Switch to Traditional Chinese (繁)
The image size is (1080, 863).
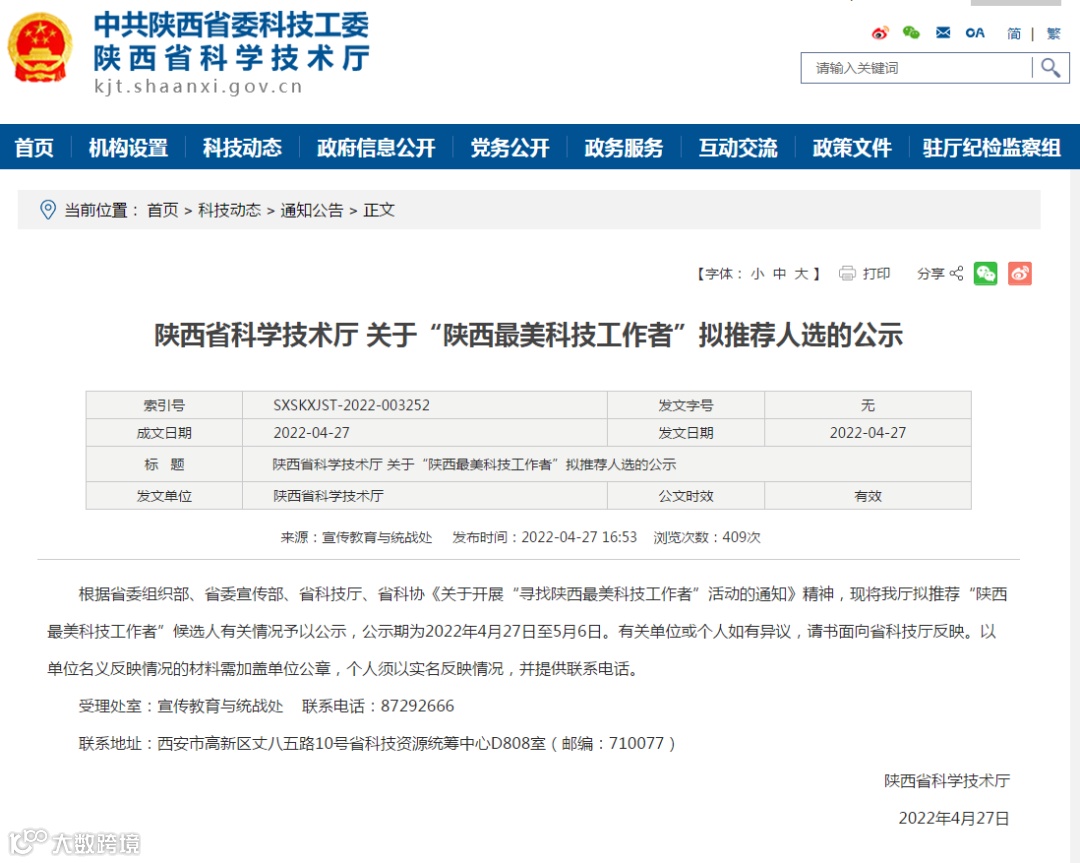pos(1054,34)
